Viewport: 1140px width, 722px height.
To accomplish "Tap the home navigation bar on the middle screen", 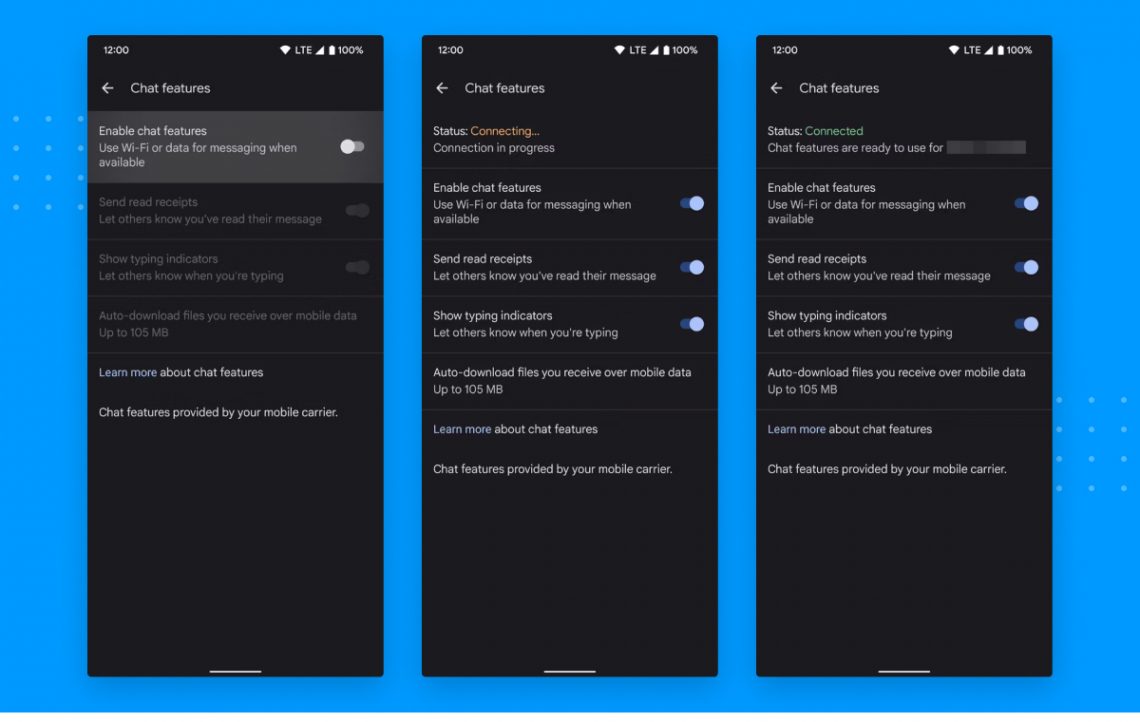I will click(x=570, y=672).
